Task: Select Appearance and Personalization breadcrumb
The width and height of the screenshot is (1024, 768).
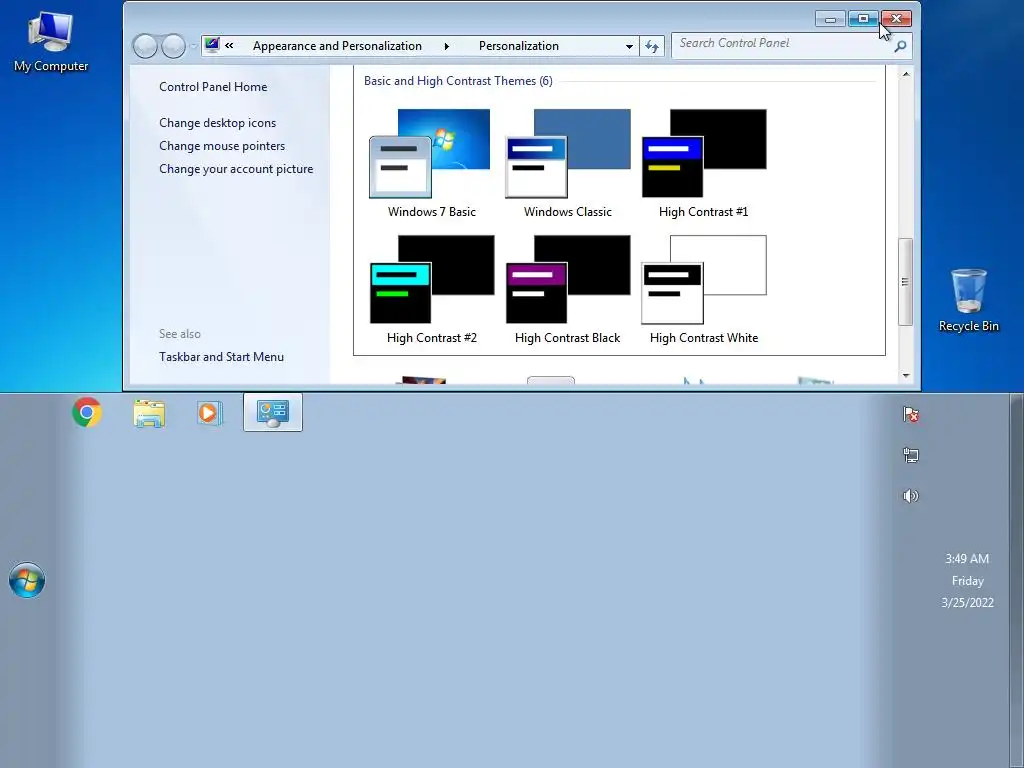Action: [x=337, y=46]
